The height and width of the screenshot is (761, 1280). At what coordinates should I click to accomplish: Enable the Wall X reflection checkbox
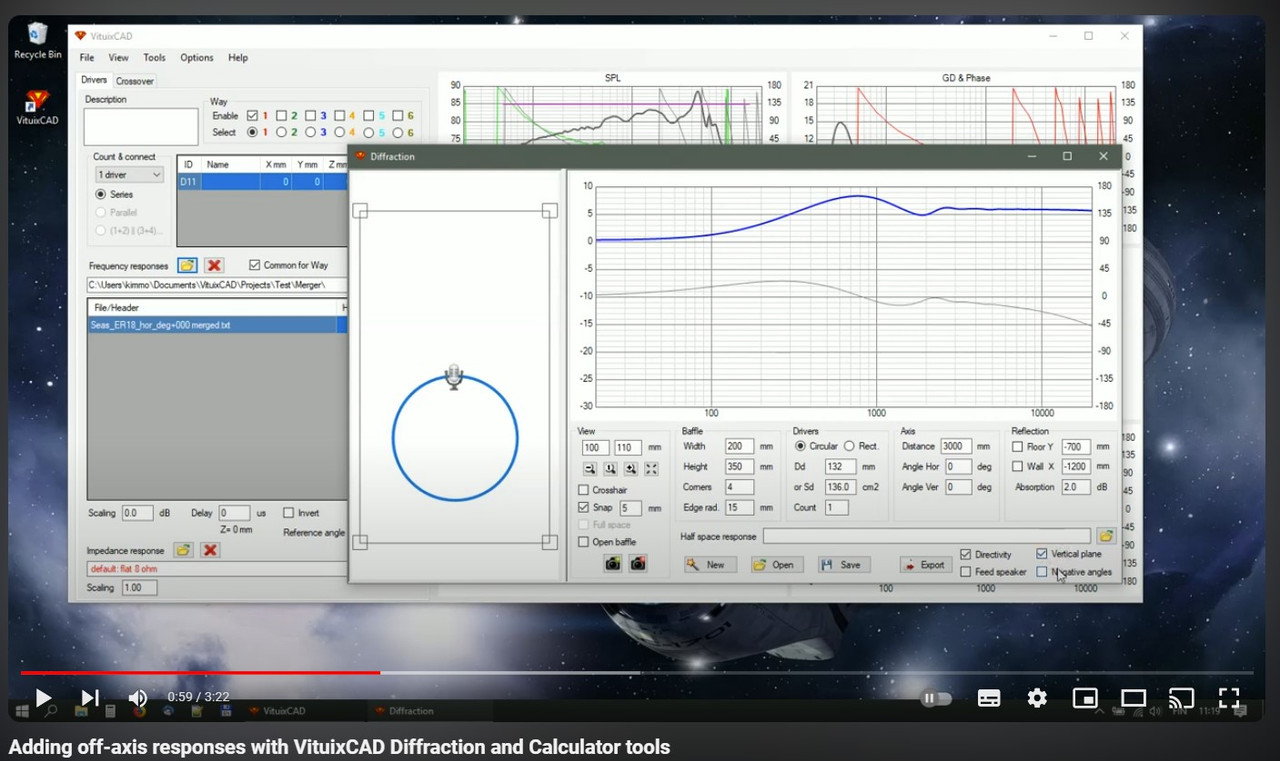click(1017, 466)
